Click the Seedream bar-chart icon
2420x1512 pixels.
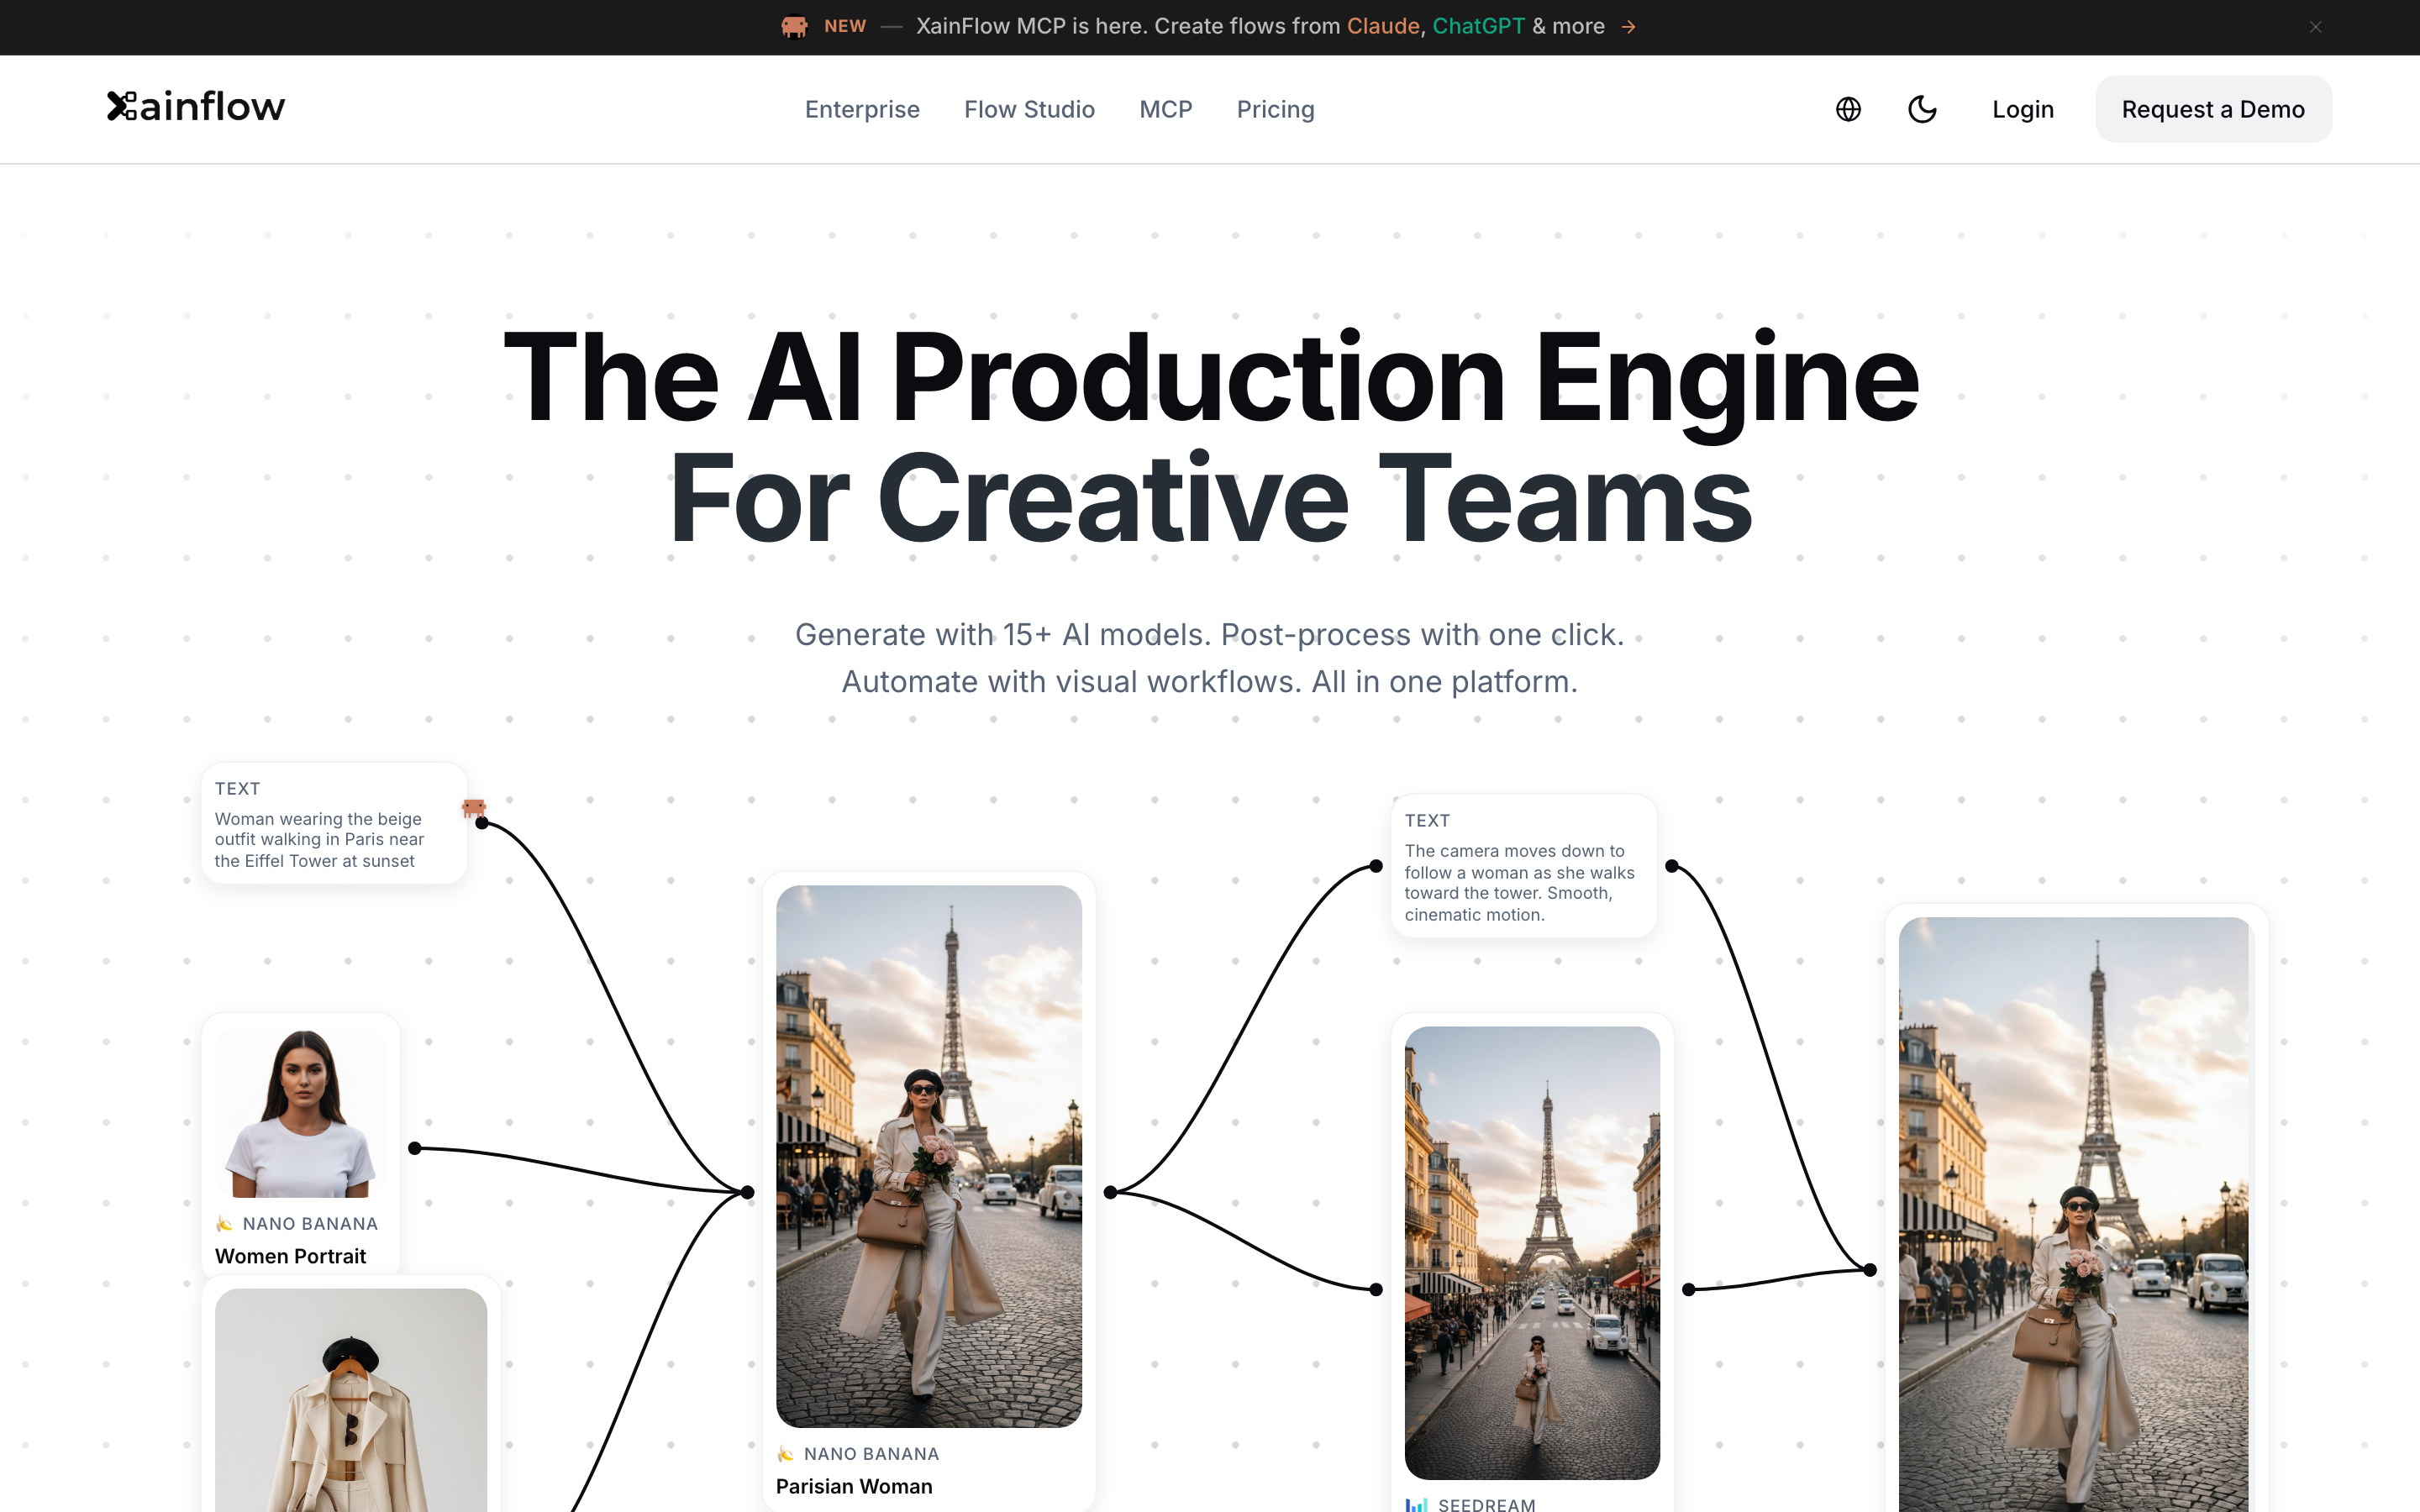(x=1416, y=1504)
